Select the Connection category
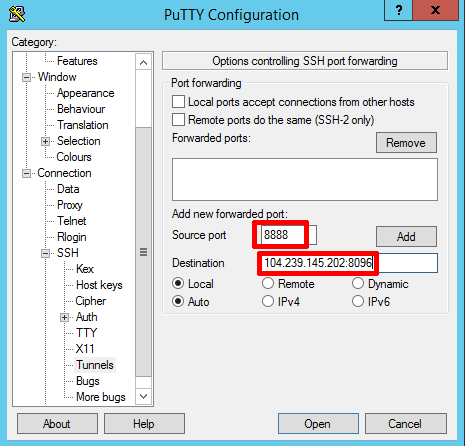Screen dimensions: 465x446 click(64, 173)
